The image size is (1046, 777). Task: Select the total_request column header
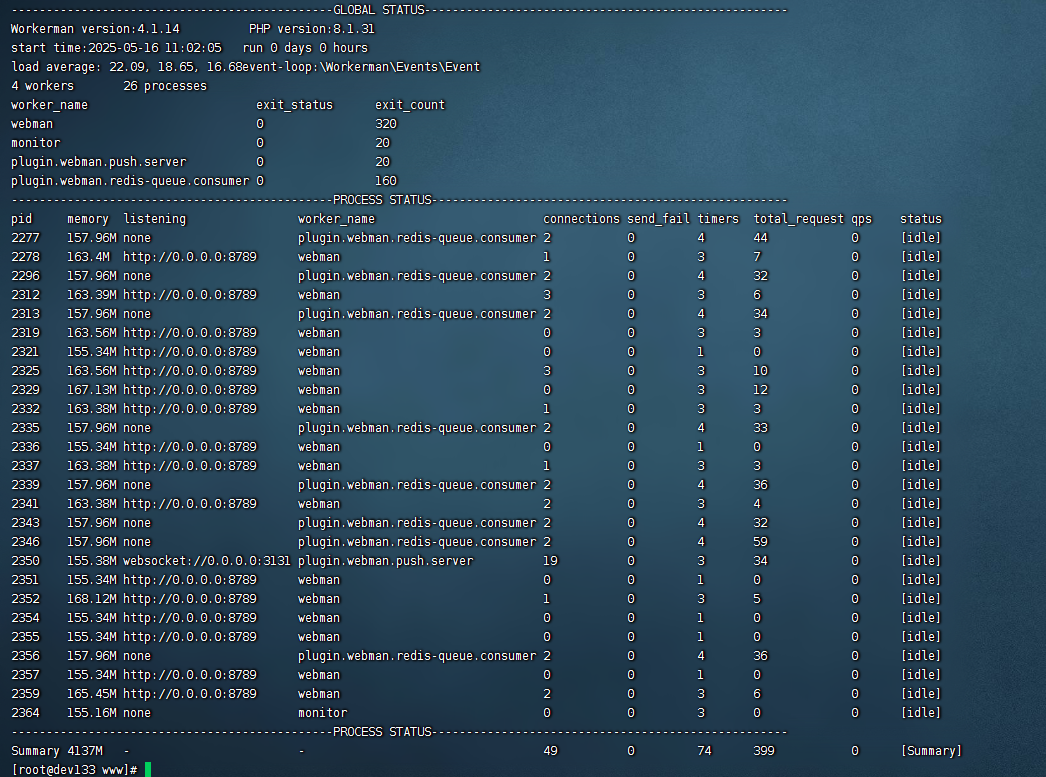click(x=799, y=219)
